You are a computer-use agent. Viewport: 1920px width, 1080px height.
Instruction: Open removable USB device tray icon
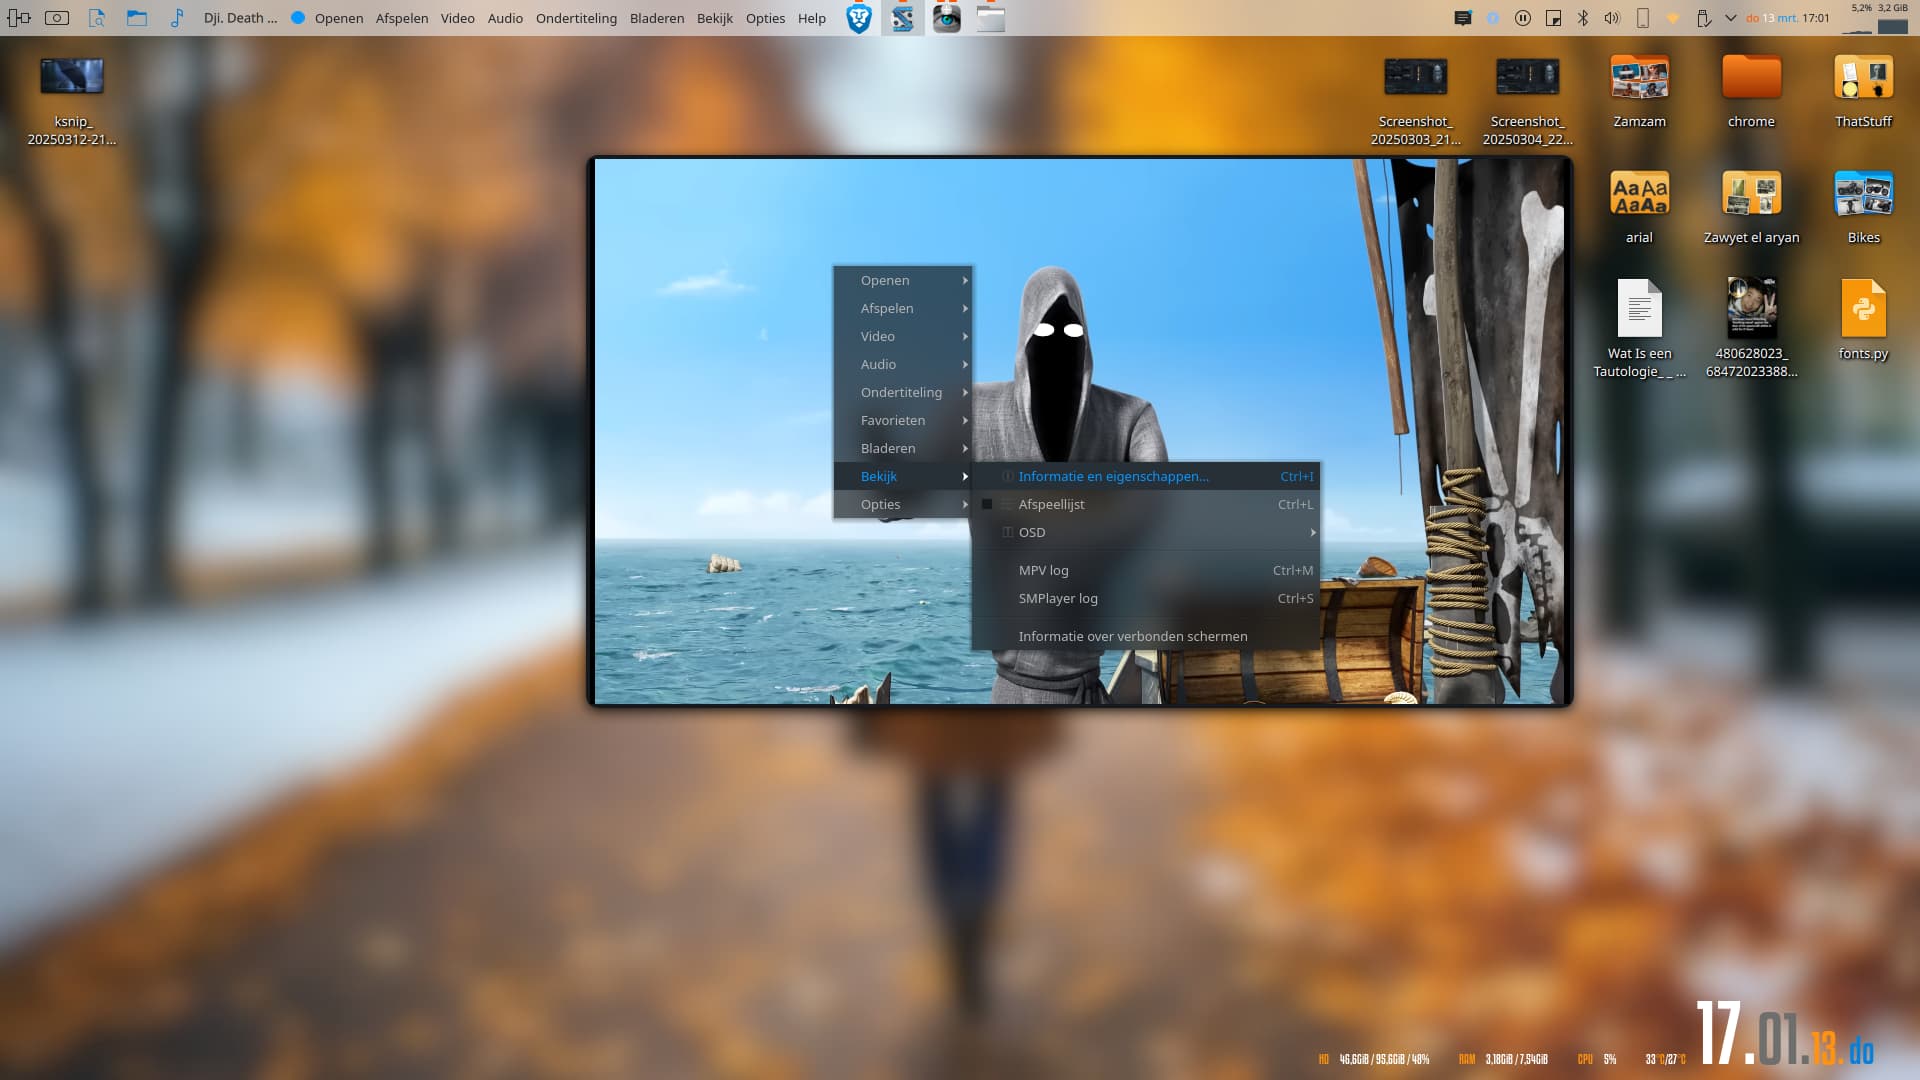coord(1703,18)
